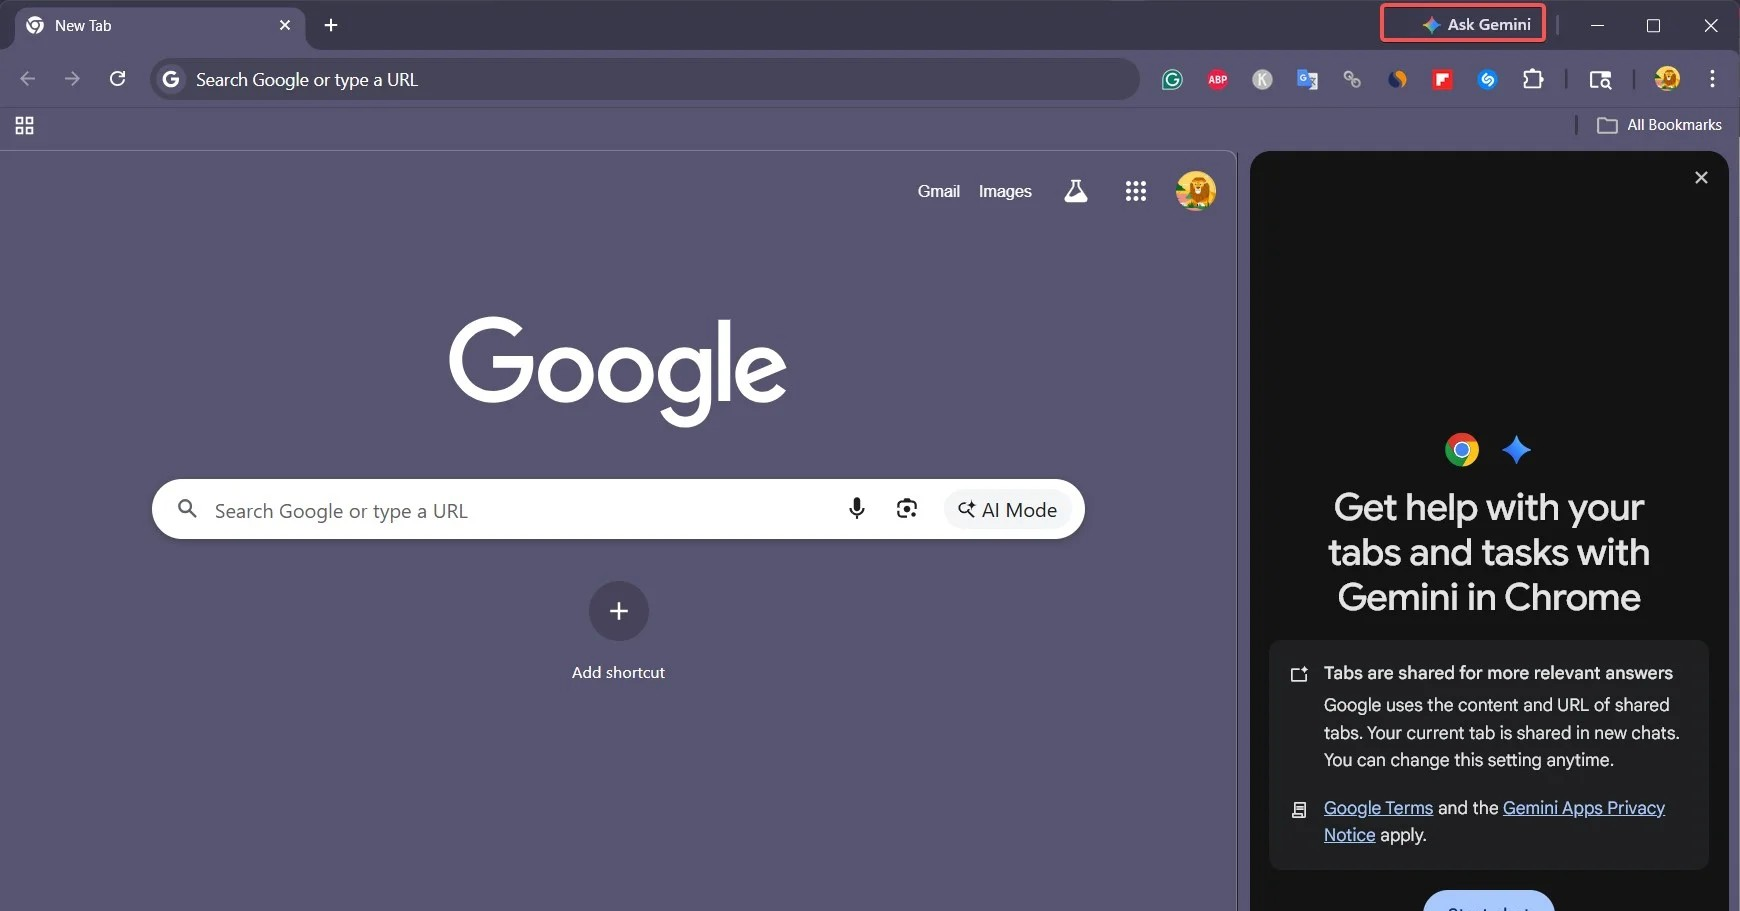1740x911 pixels.
Task: Expand All Bookmarks in the bookmarks bar
Action: [1661, 124]
